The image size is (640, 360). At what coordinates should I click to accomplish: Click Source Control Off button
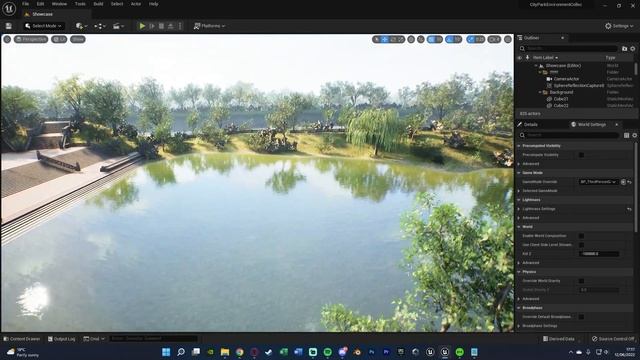pos(613,339)
